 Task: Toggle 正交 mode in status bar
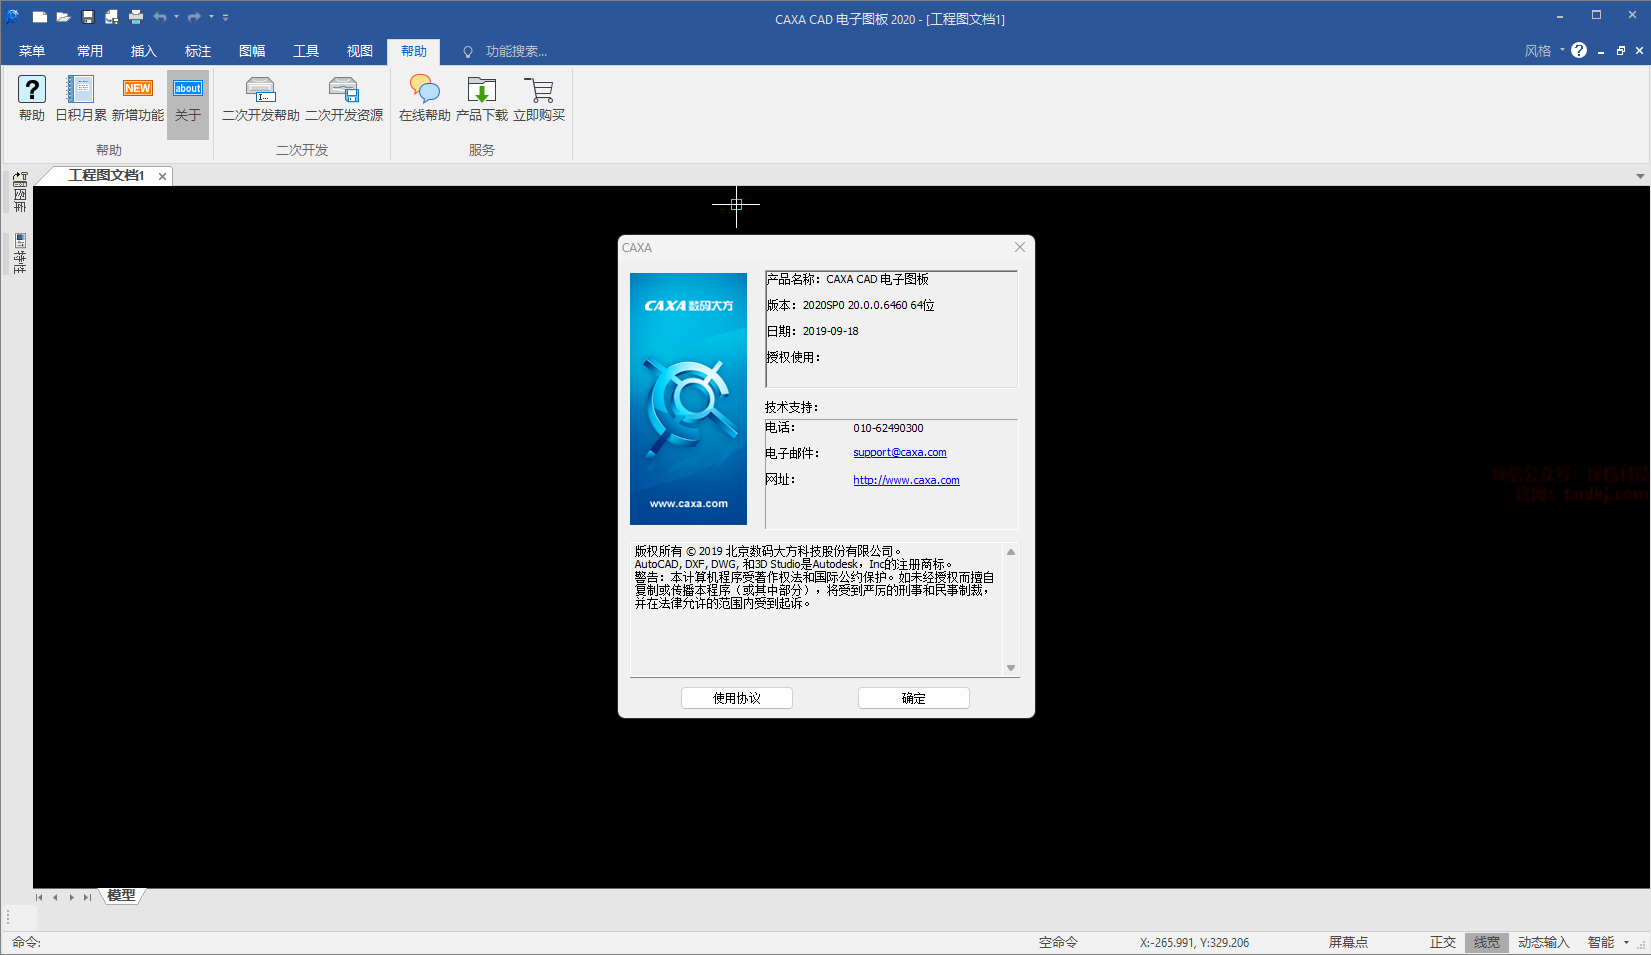click(x=1442, y=942)
